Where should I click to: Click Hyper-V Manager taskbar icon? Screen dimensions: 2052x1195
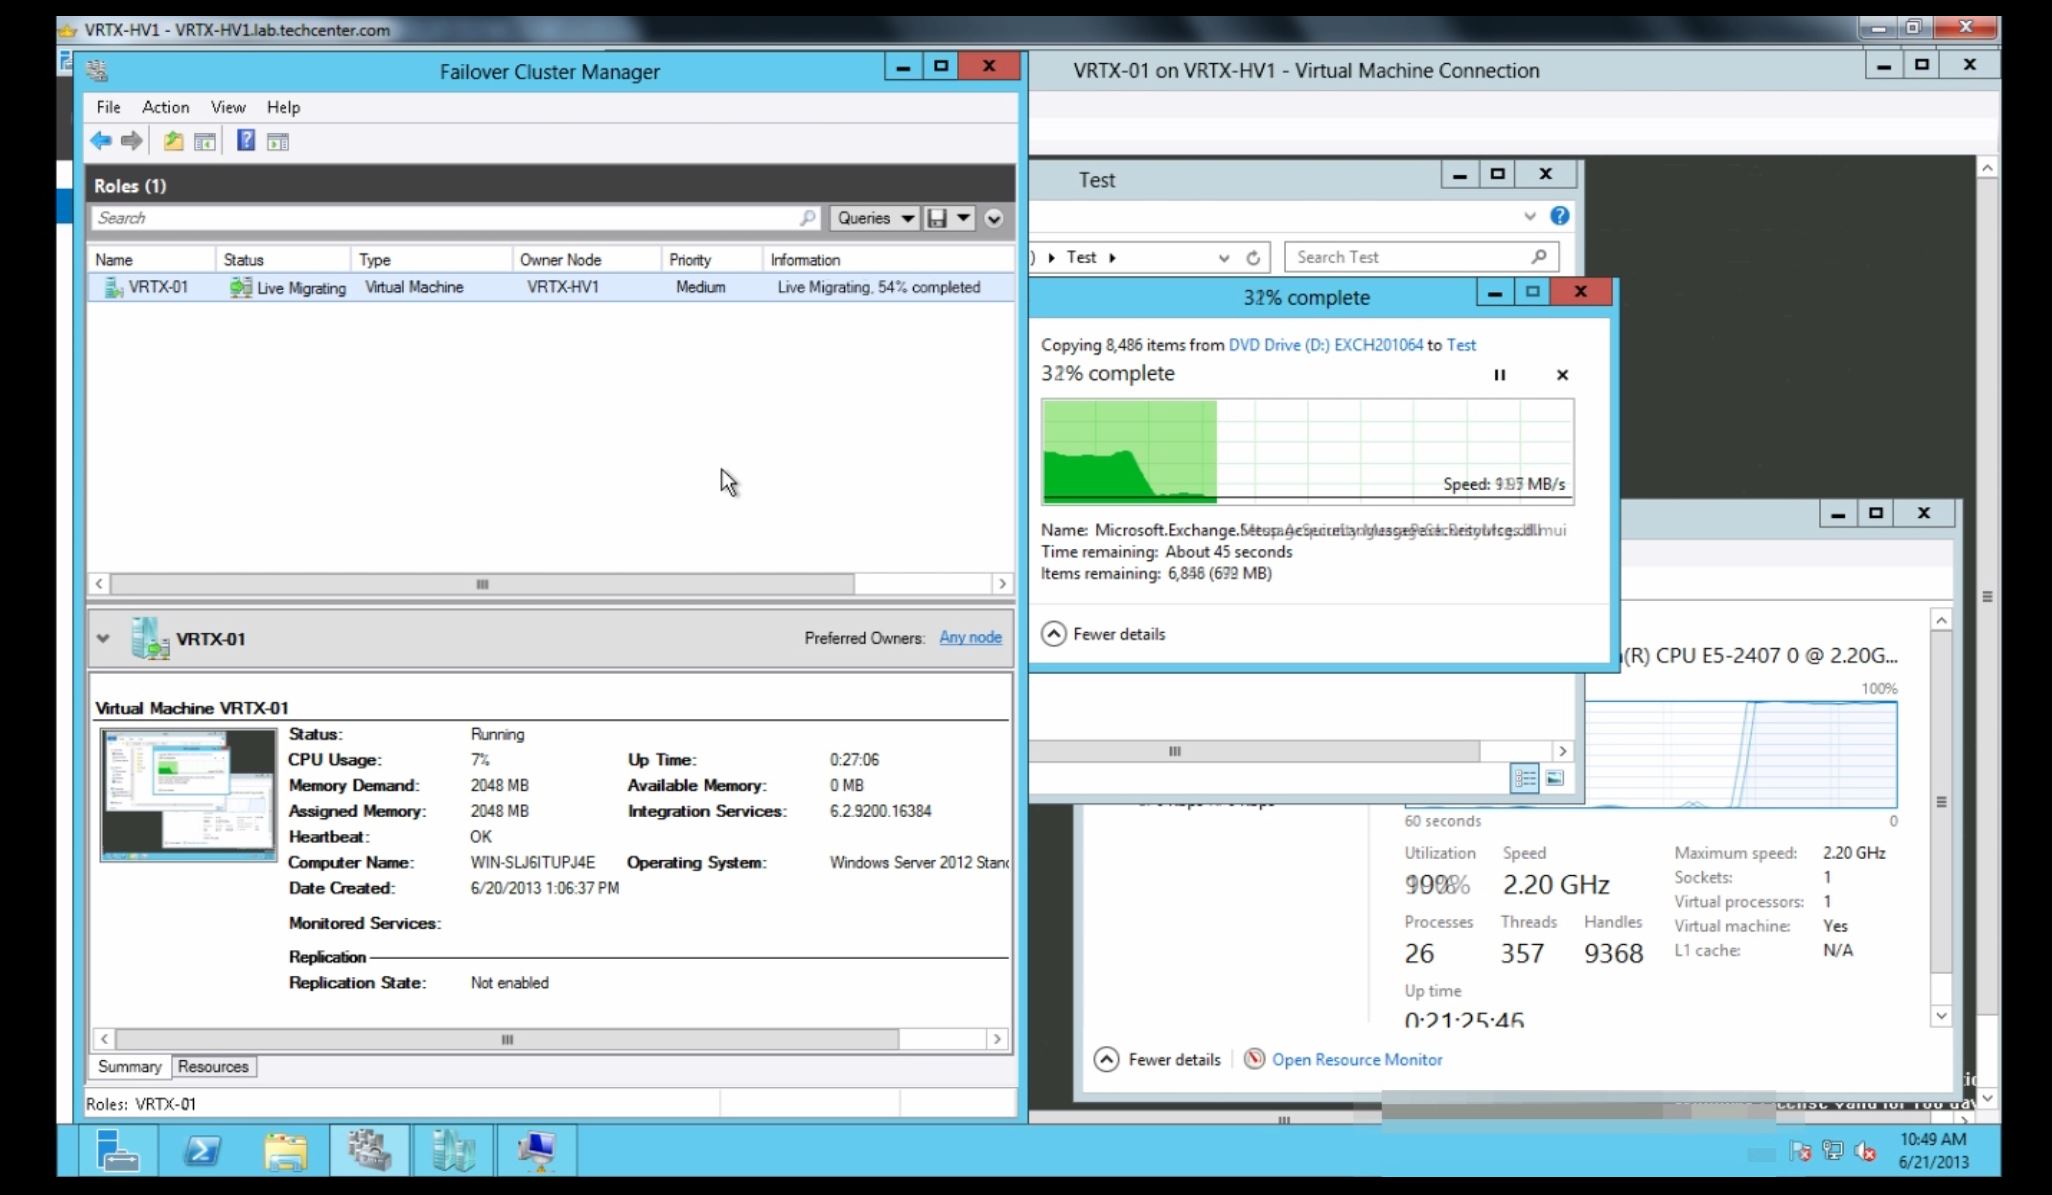453,1150
